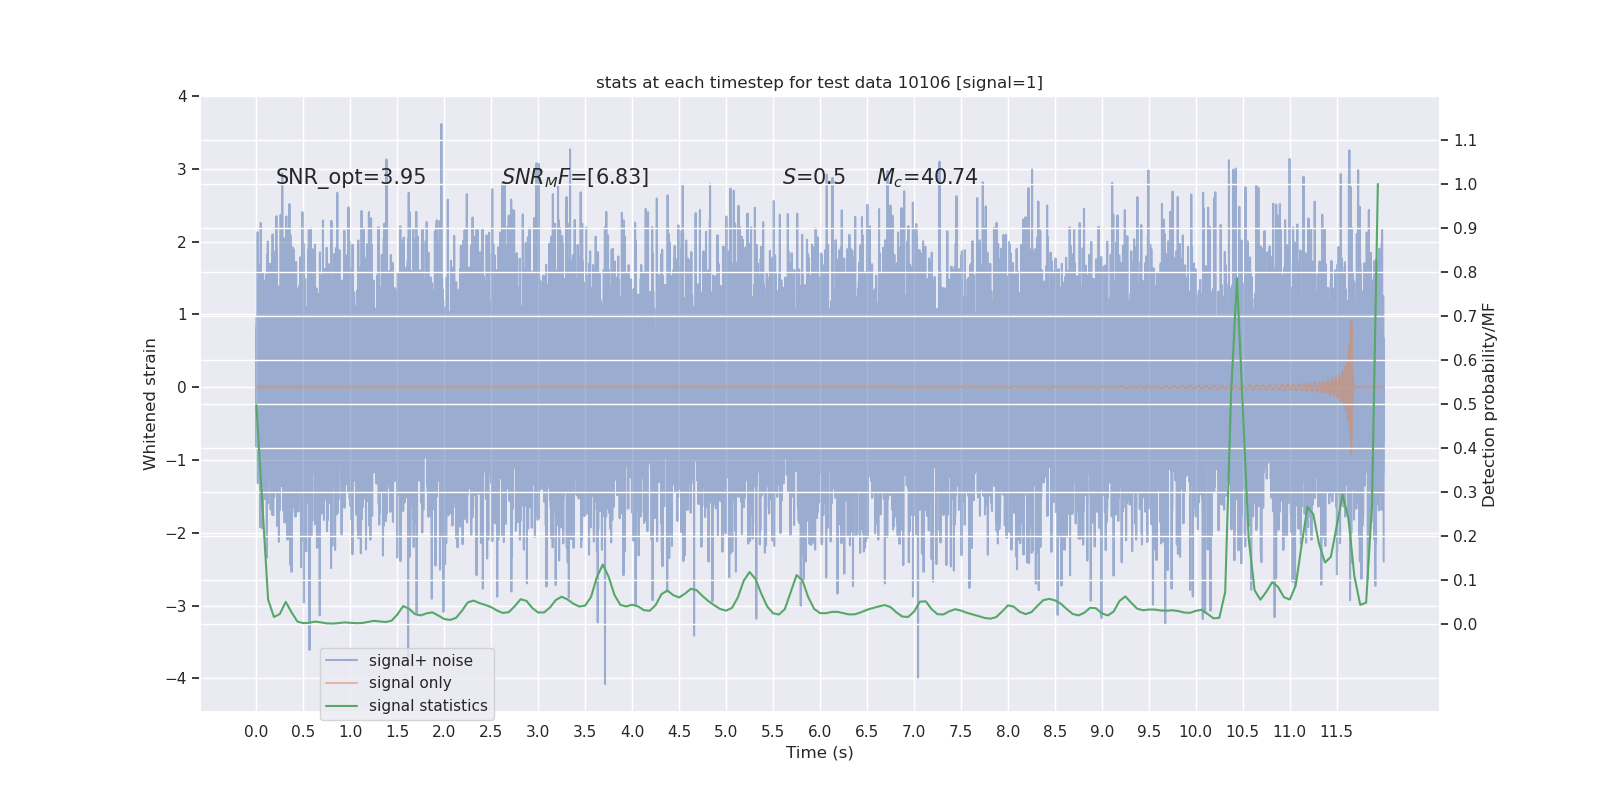Viewport: 1600px width, 800px height.
Task: Click Whitened strain axis tick label 1
Action: pyautogui.click(x=182, y=314)
